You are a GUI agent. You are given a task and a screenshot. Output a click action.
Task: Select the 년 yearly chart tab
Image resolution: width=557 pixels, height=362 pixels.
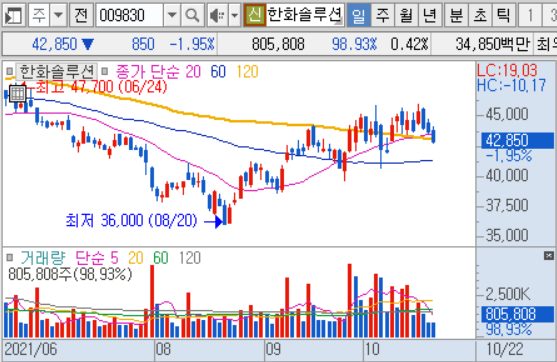click(x=430, y=15)
